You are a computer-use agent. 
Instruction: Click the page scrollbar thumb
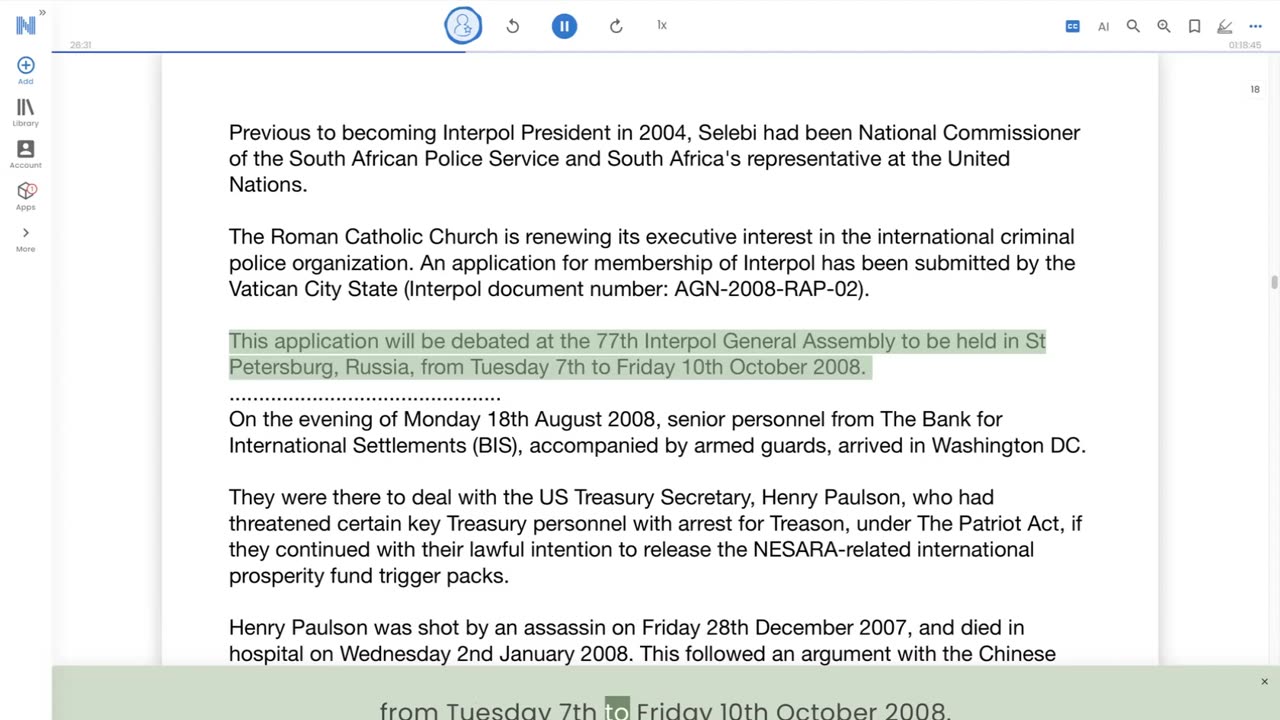(1274, 283)
